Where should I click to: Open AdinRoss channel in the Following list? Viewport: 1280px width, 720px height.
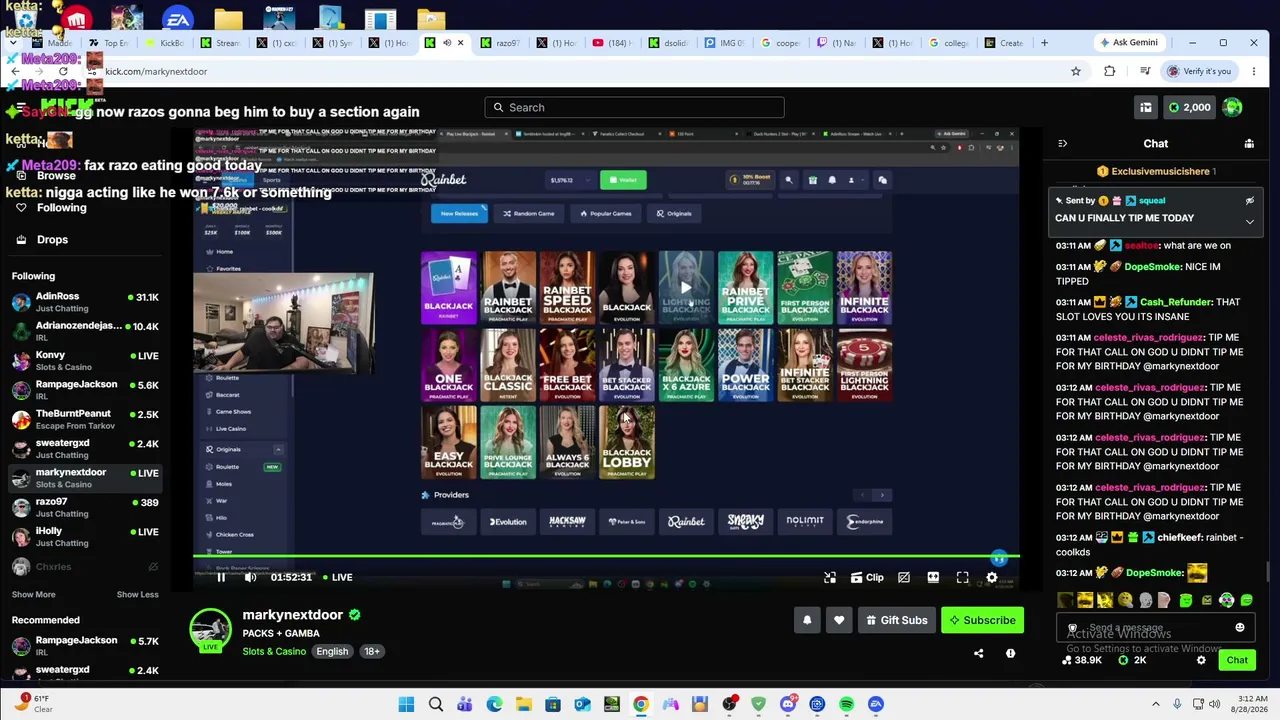click(x=84, y=302)
